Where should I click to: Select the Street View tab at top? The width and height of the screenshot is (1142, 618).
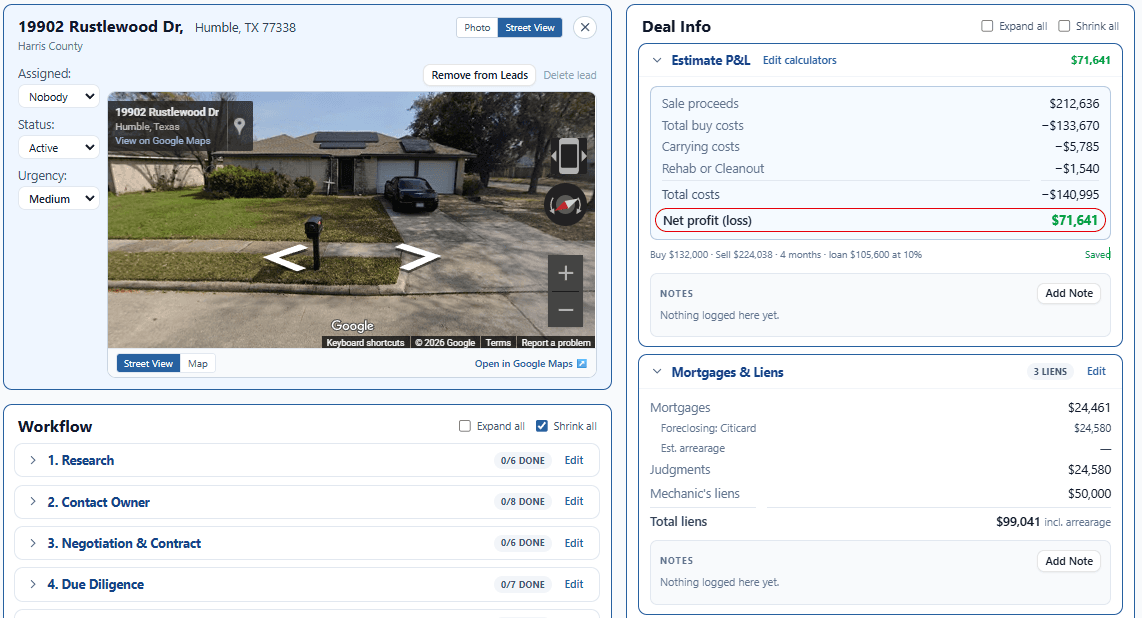530,28
